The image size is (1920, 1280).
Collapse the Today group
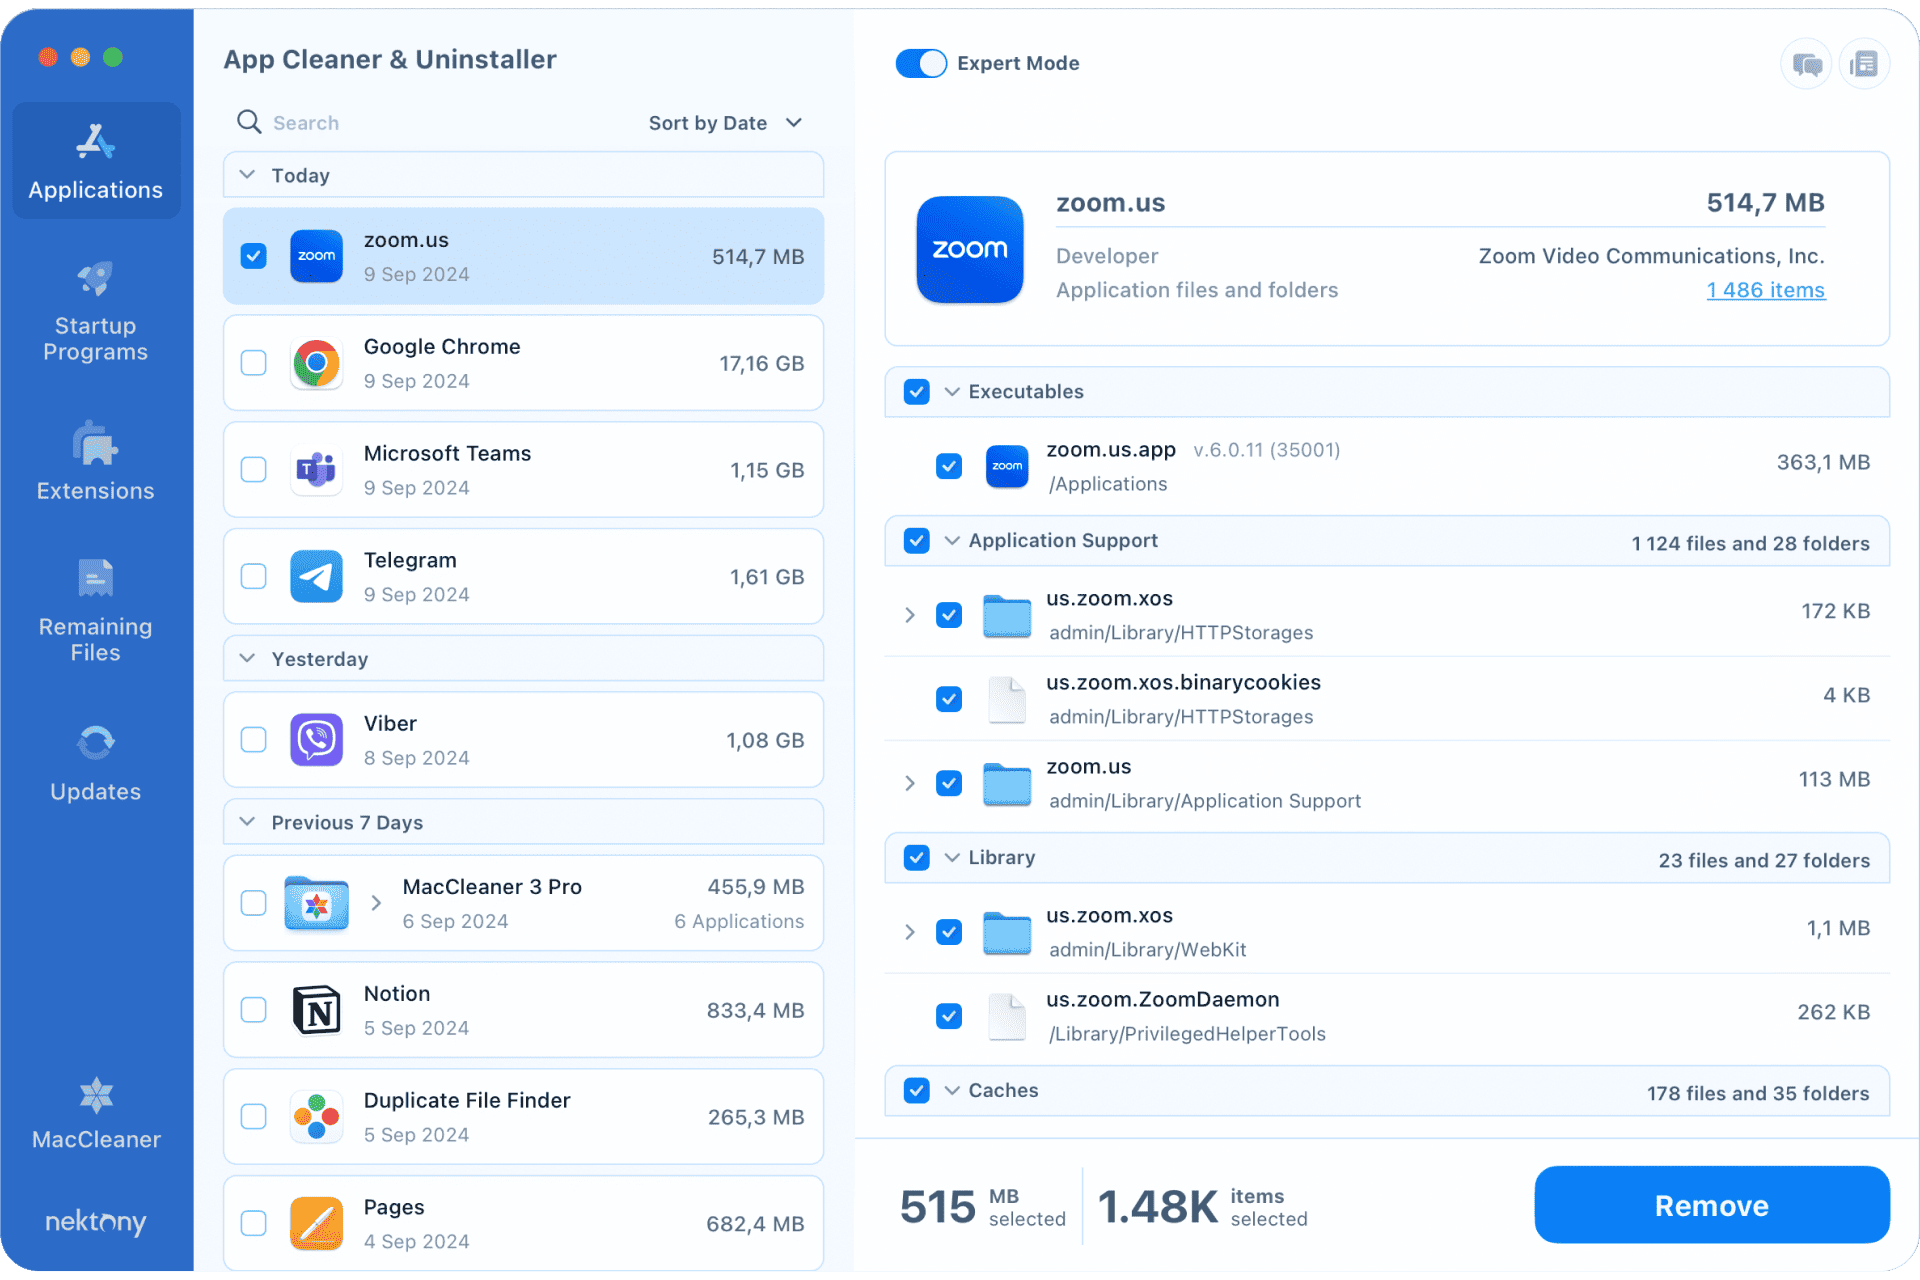tap(248, 175)
